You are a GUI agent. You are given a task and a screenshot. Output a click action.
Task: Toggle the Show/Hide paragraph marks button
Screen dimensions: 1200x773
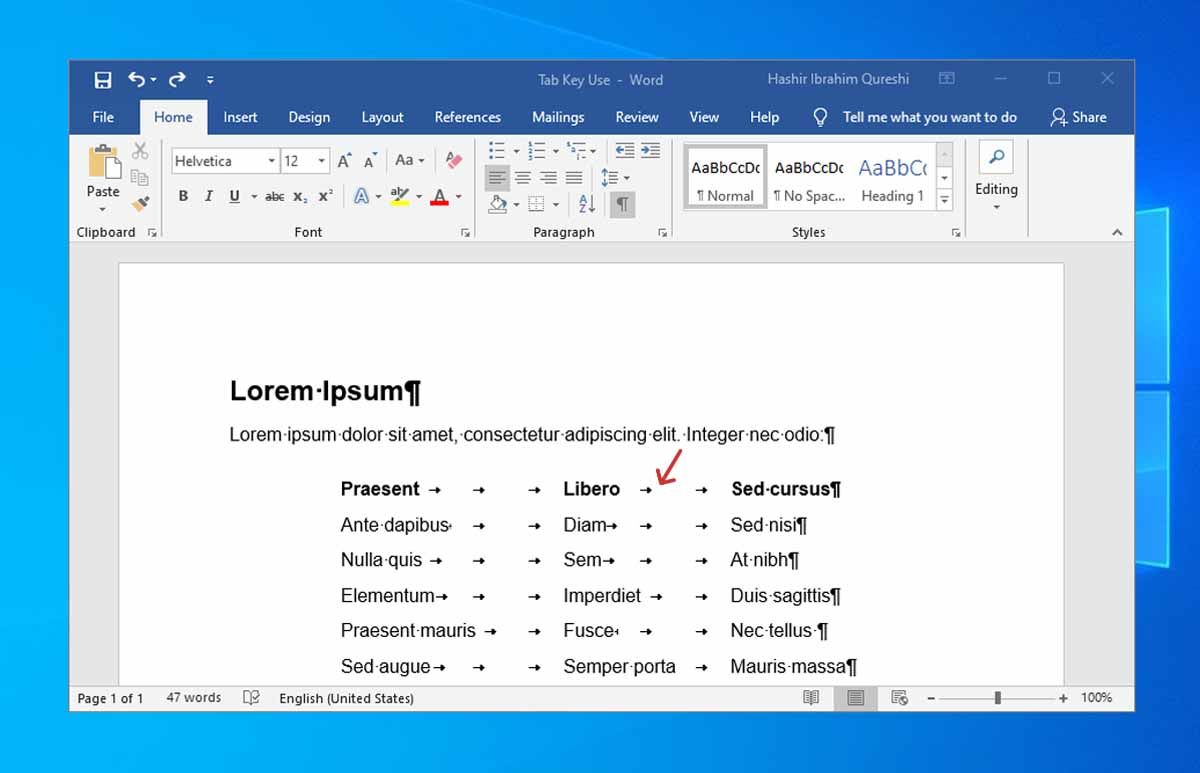click(621, 204)
